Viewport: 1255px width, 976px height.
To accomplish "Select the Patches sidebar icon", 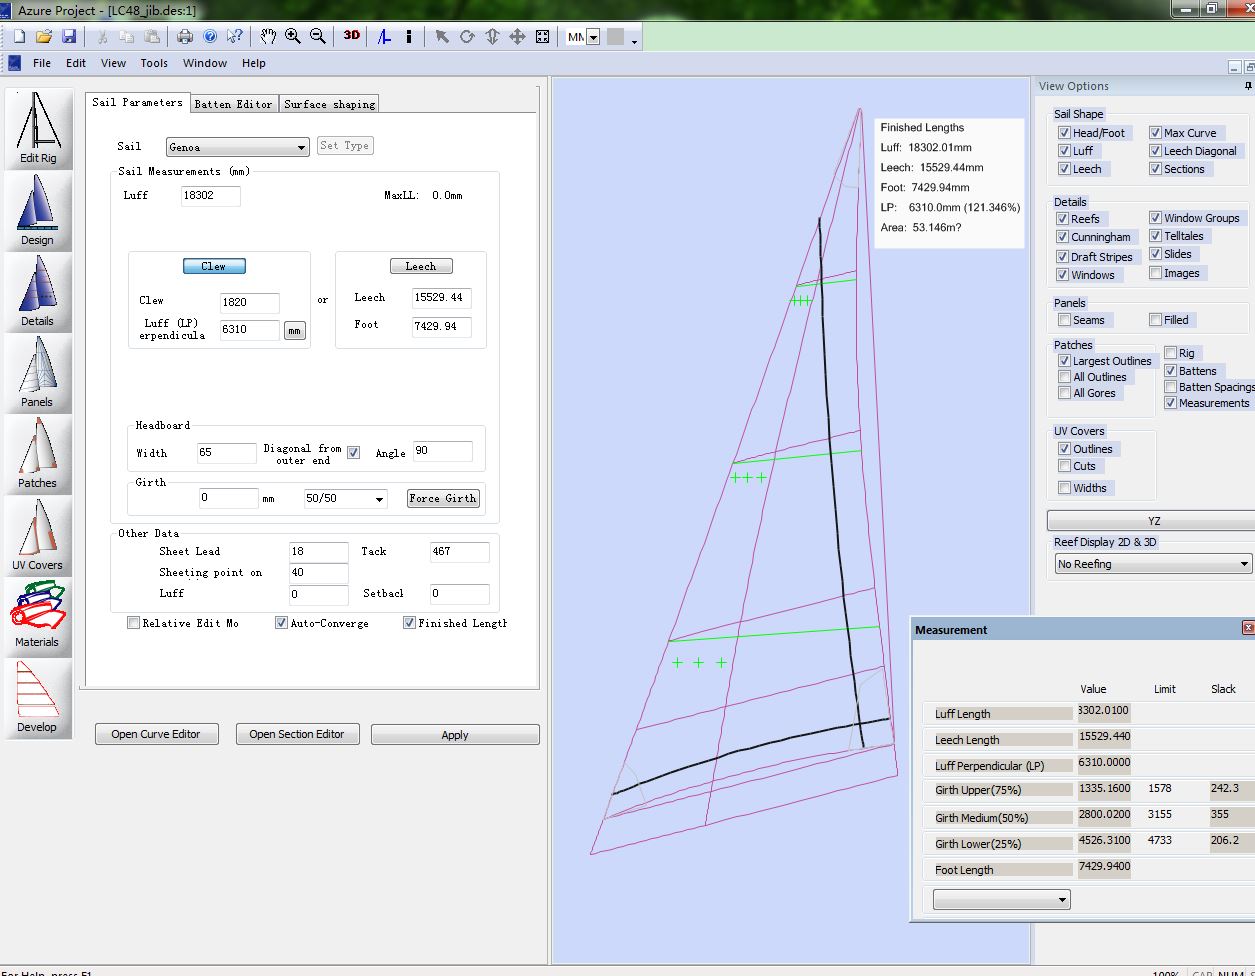I will coord(38,452).
